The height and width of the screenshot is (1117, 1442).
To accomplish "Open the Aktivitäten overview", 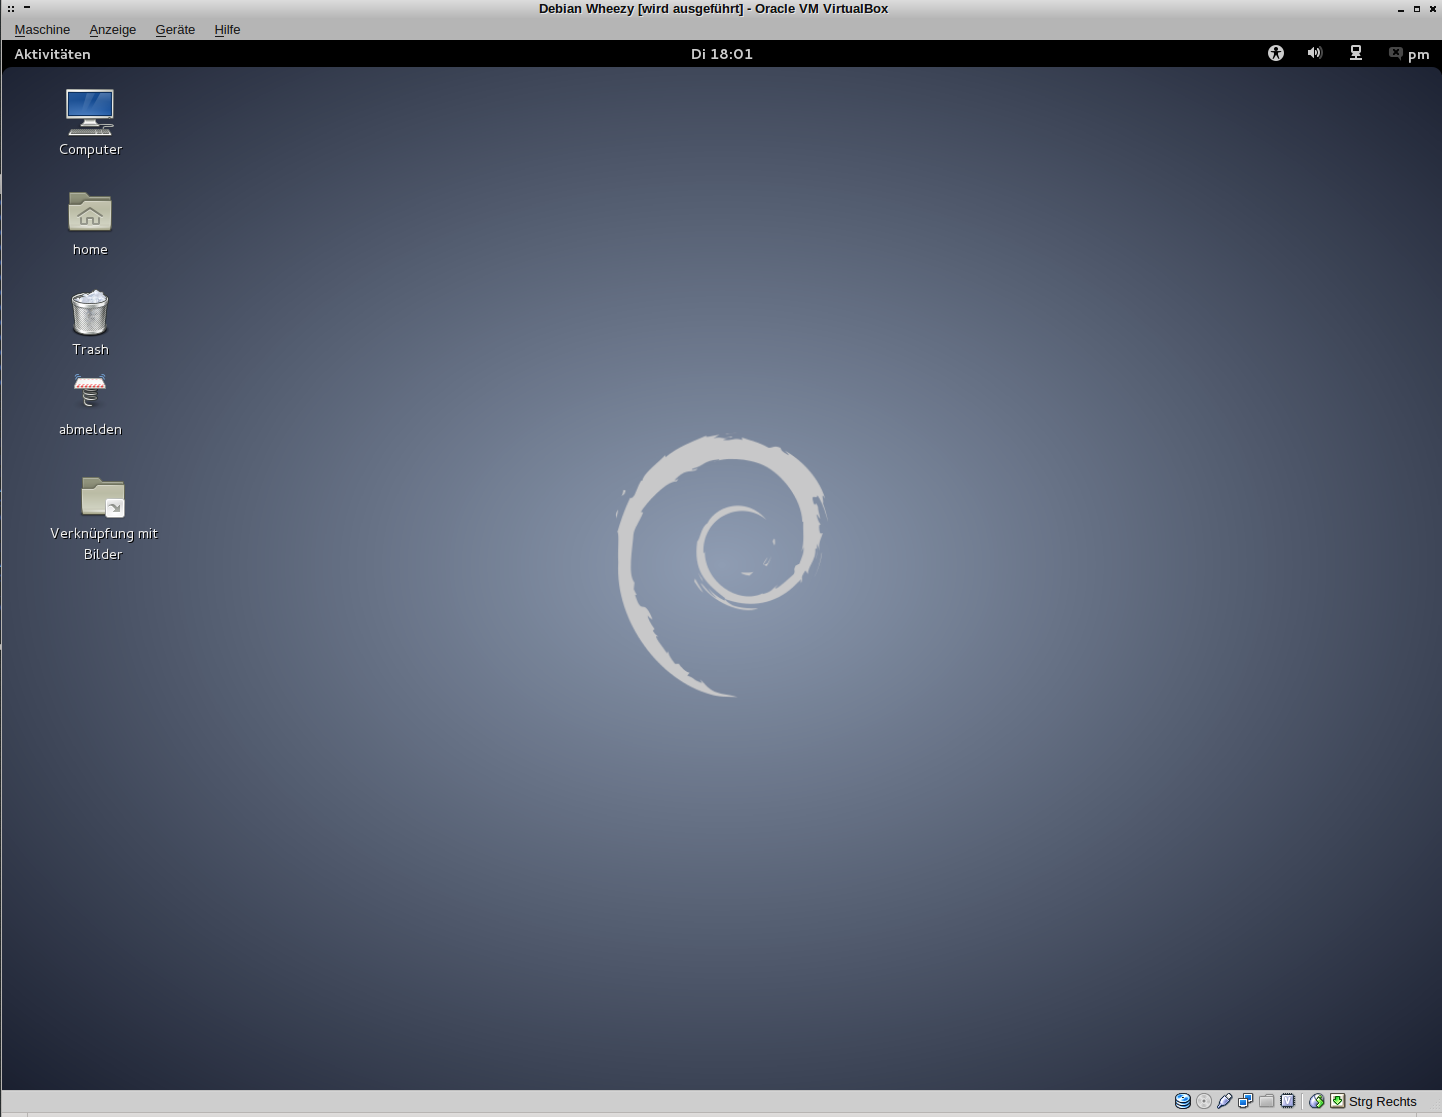I will [52, 54].
